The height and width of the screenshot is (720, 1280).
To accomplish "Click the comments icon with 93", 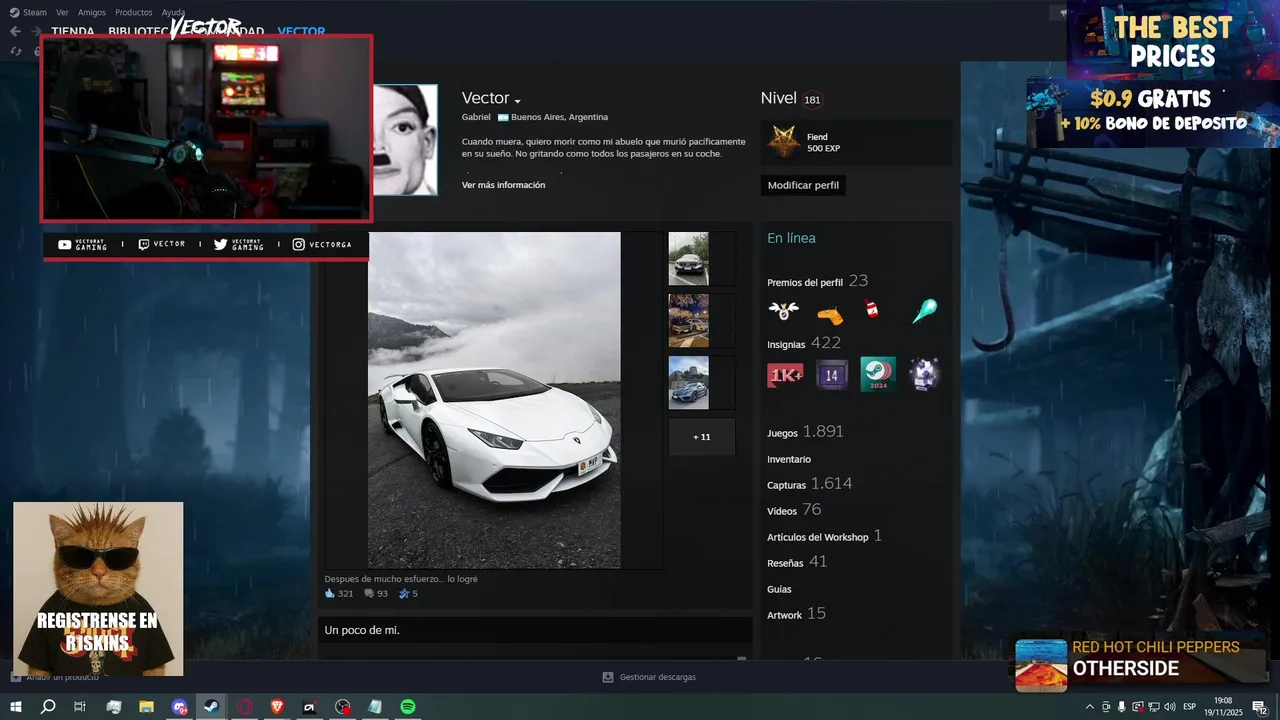I will (x=369, y=593).
